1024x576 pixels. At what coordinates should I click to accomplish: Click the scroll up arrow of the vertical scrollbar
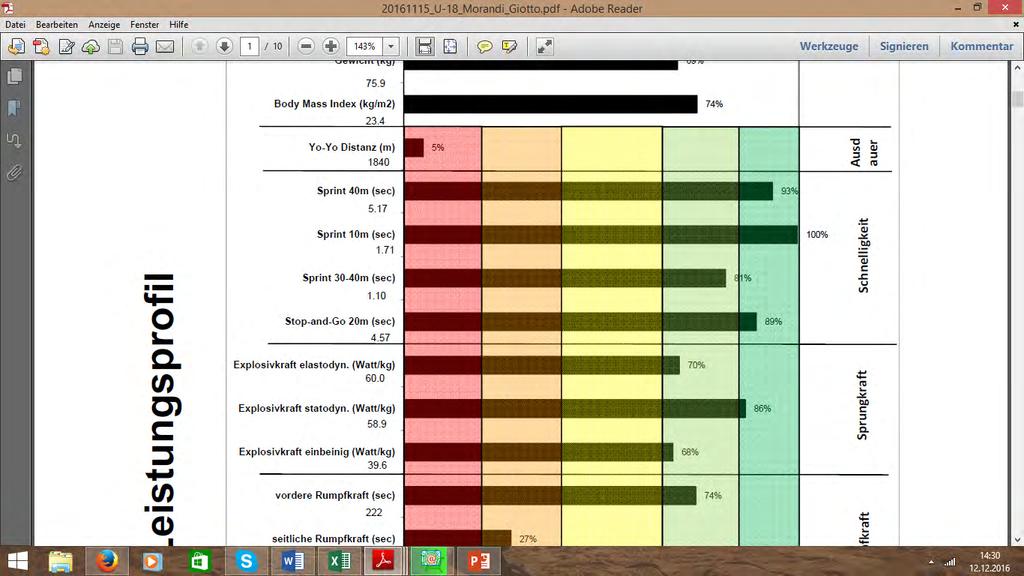click(x=1017, y=67)
